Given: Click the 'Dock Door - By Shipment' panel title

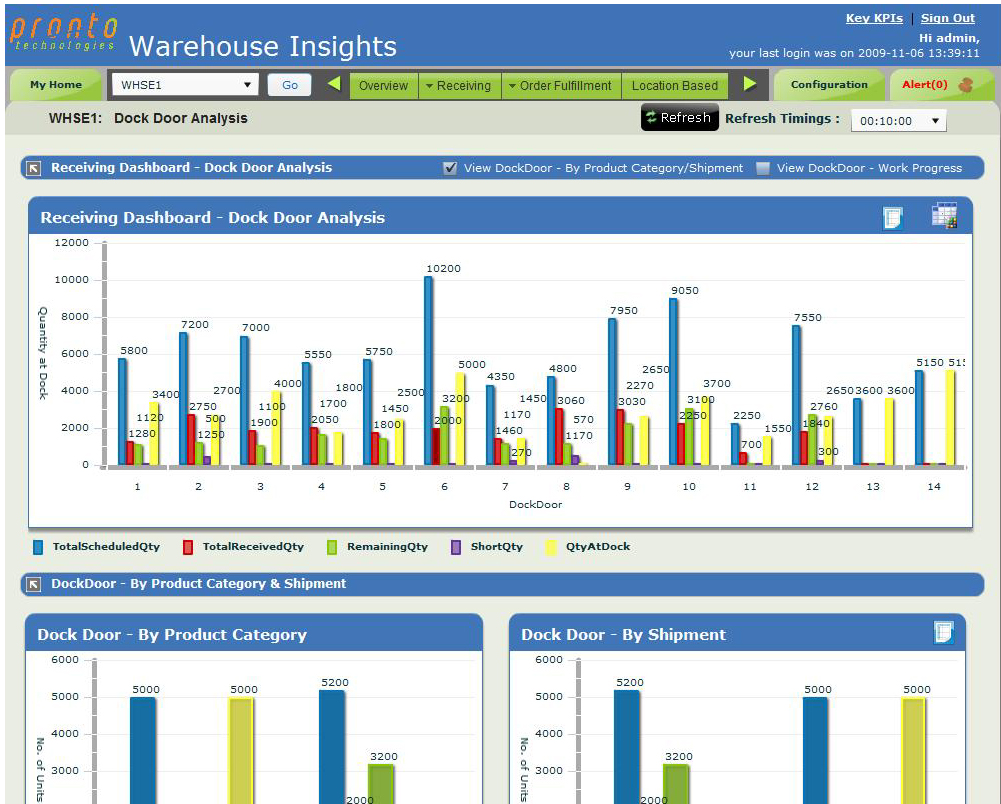Looking at the screenshot, I should (x=623, y=635).
